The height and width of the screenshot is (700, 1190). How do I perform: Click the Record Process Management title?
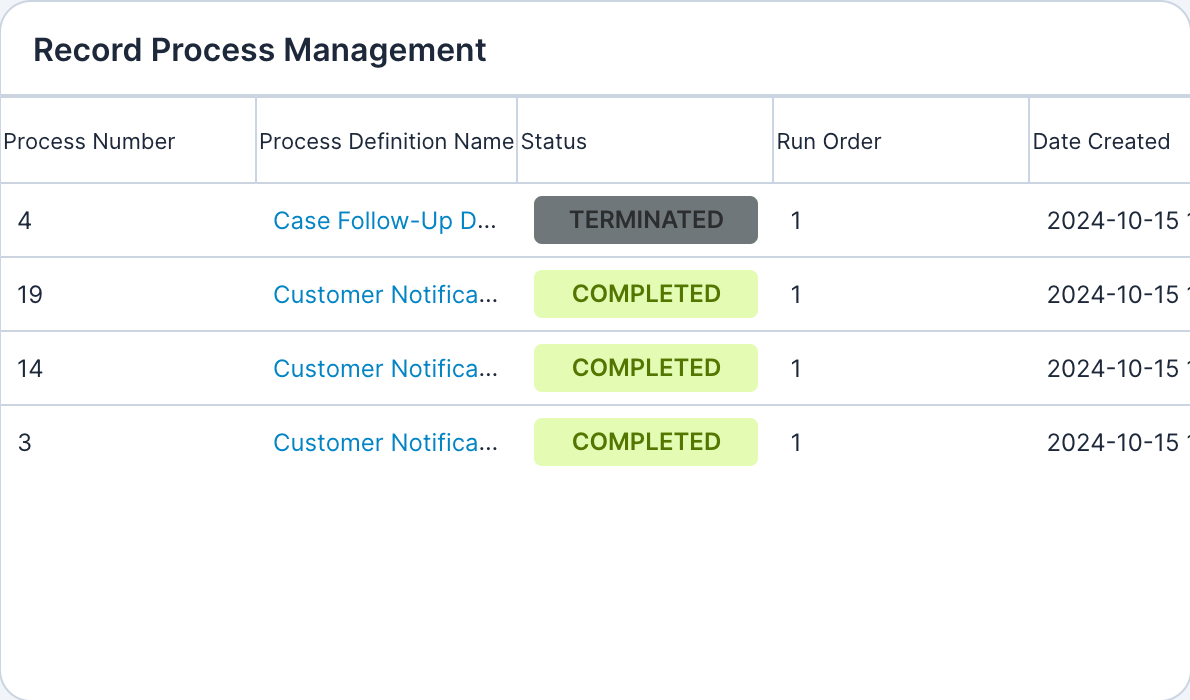click(260, 50)
